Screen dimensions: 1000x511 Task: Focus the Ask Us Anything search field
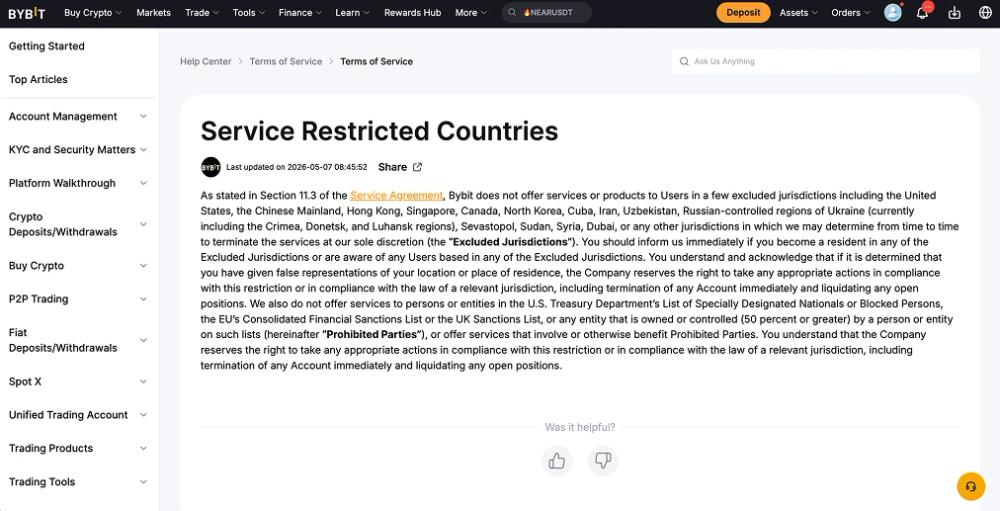pos(826,61)
